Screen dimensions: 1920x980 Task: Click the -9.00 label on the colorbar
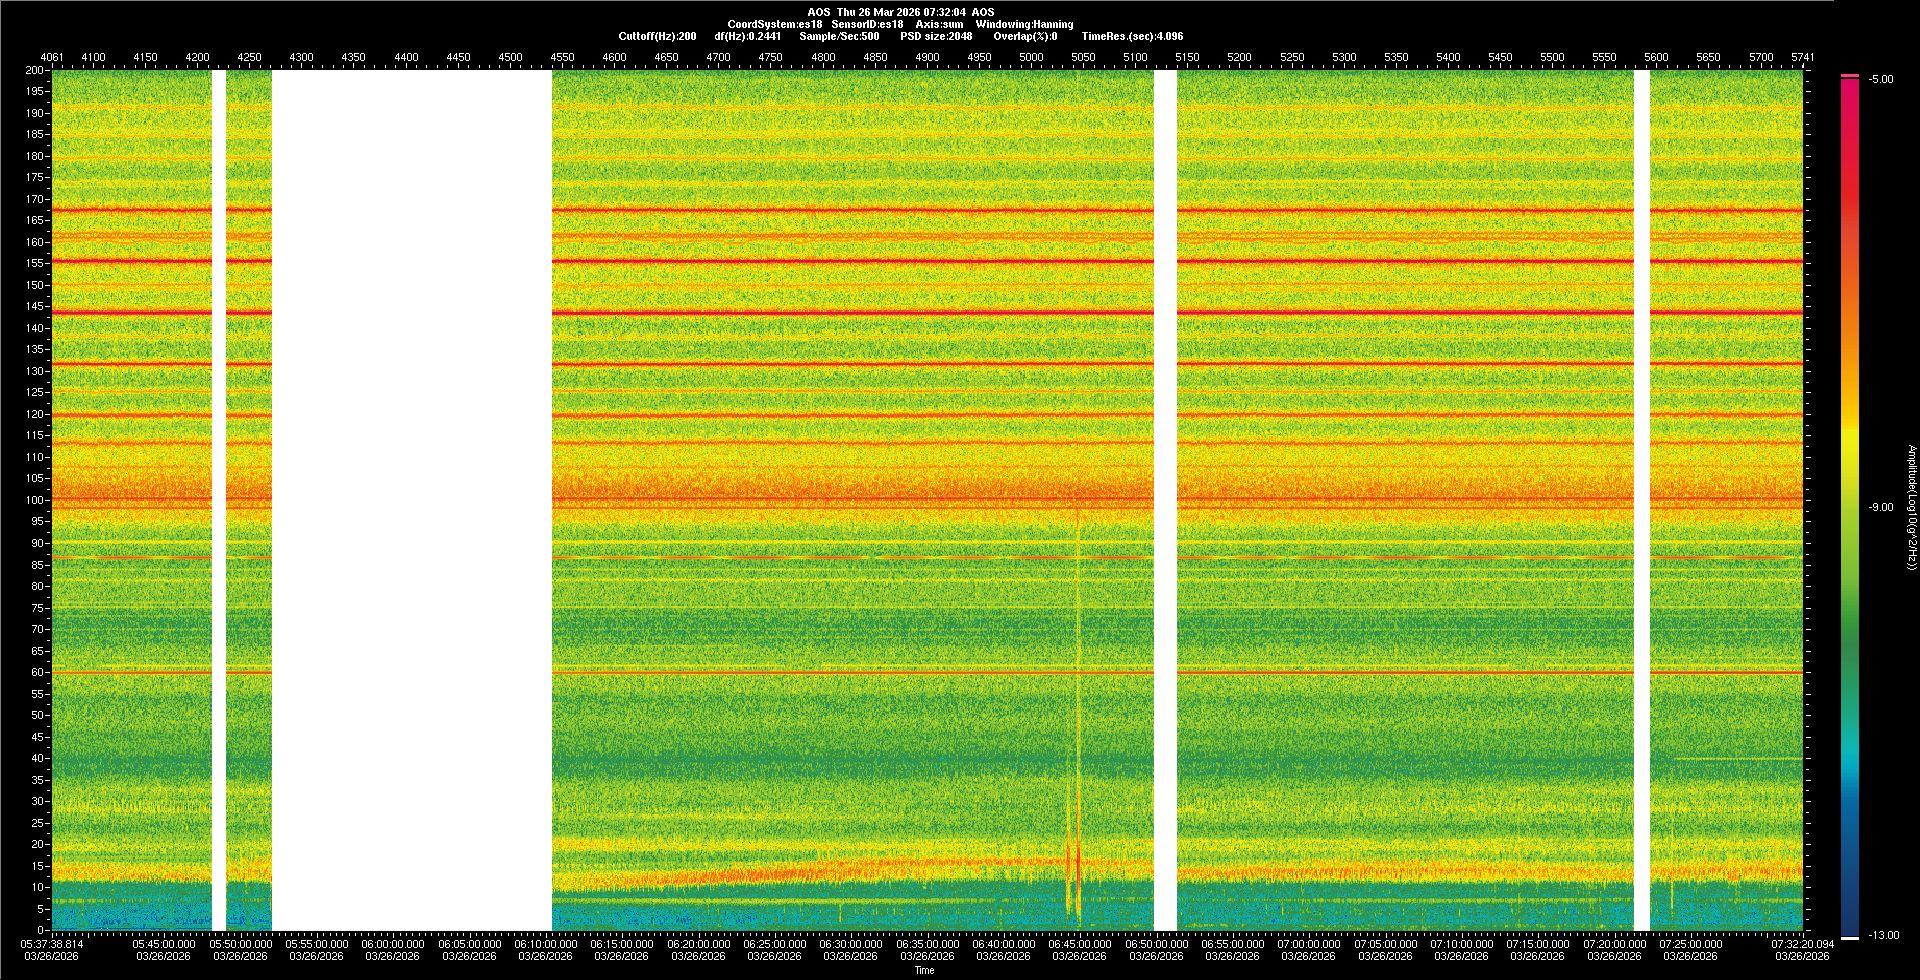(1880, 507)
